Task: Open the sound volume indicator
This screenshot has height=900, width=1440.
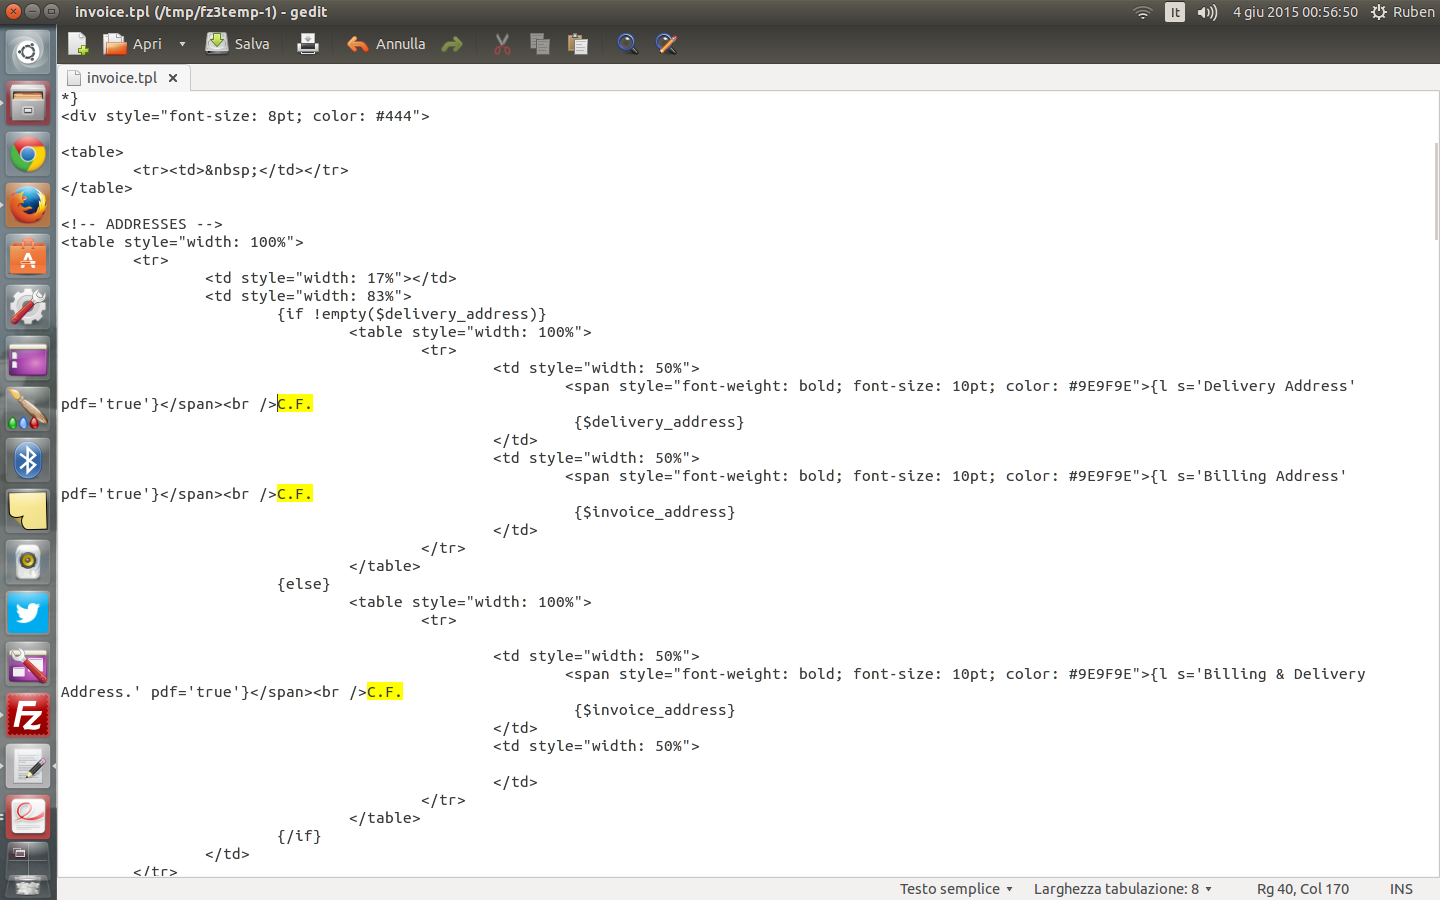Action: click(1207, 12)
